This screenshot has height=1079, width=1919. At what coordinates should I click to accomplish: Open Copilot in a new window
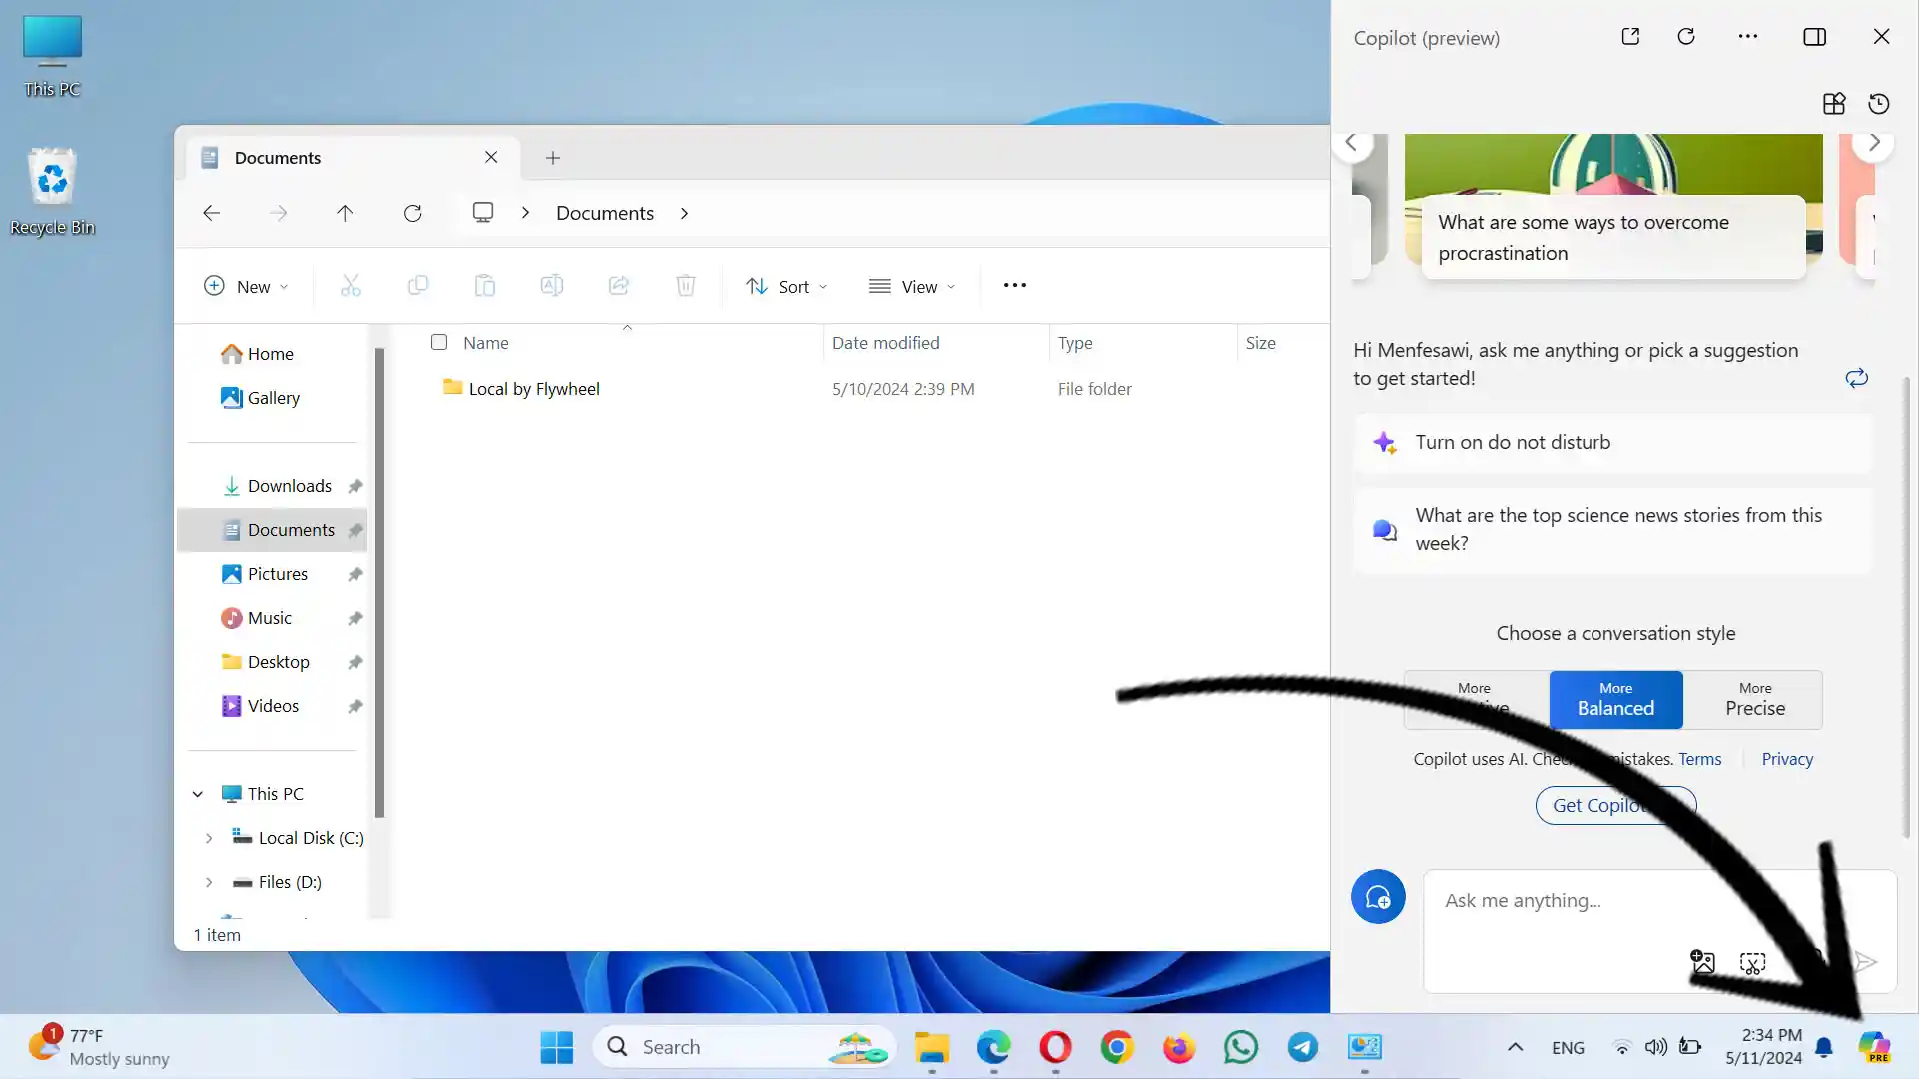(x=1630, y=37)
